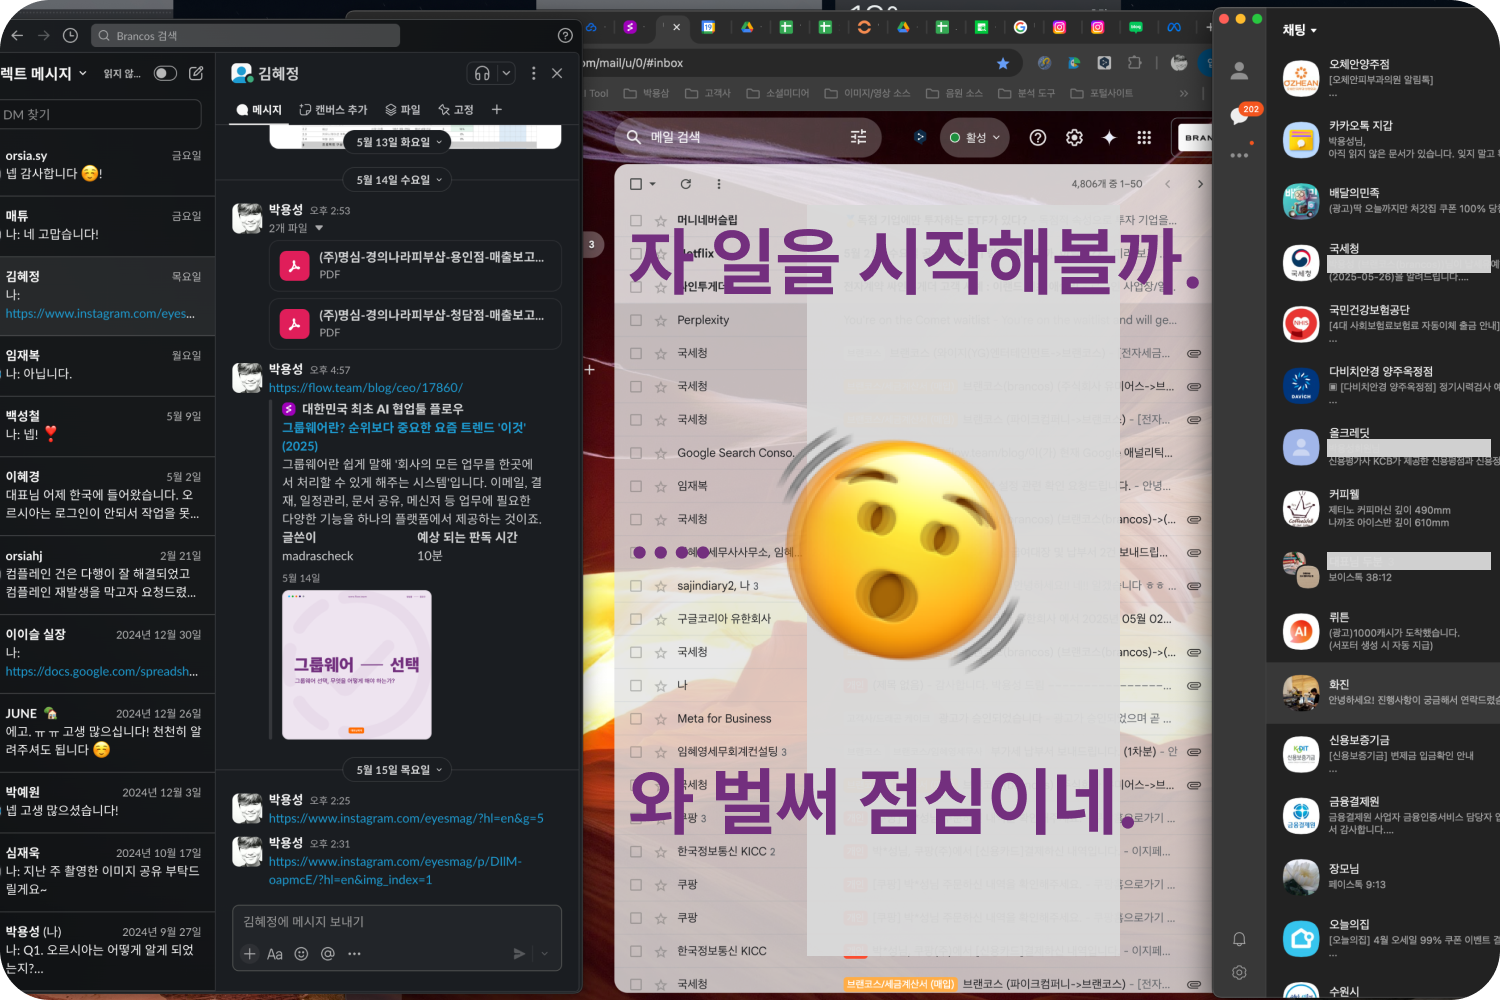Compose a new Slack message

(x=196, y=73)
